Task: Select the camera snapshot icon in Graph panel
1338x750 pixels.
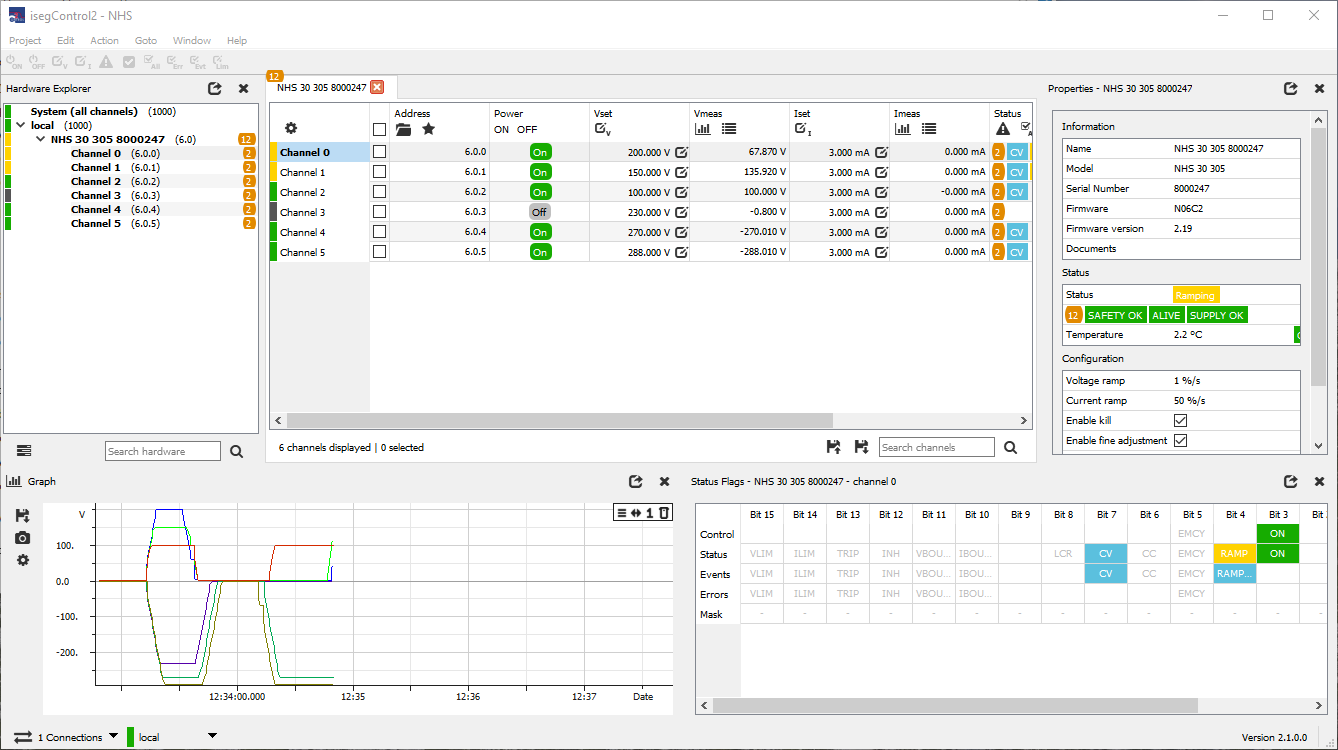Action: tap(22, 538)
